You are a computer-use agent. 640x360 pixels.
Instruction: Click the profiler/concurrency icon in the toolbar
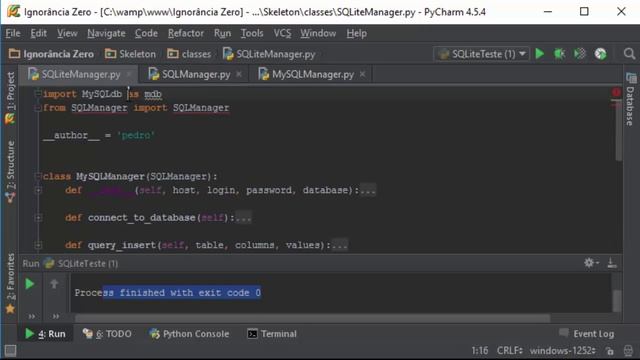coord(600,53)
